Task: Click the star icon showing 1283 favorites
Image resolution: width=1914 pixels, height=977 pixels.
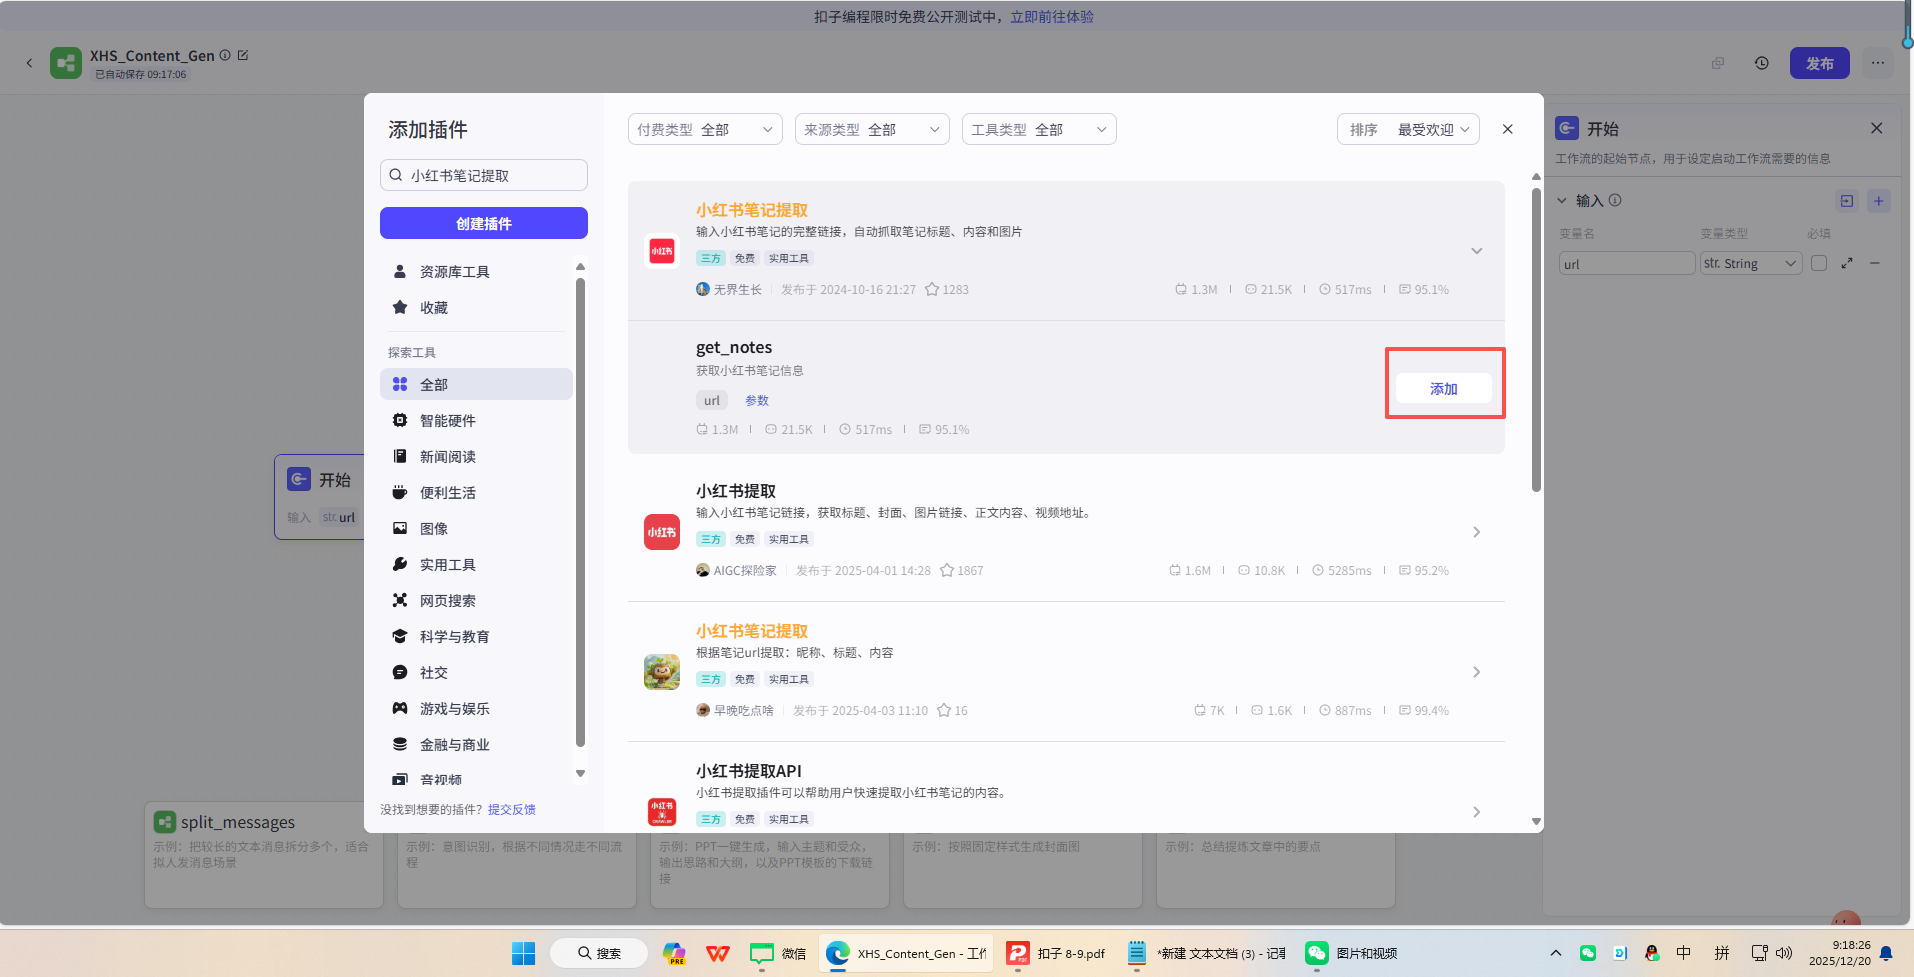Action: point(932,289)
